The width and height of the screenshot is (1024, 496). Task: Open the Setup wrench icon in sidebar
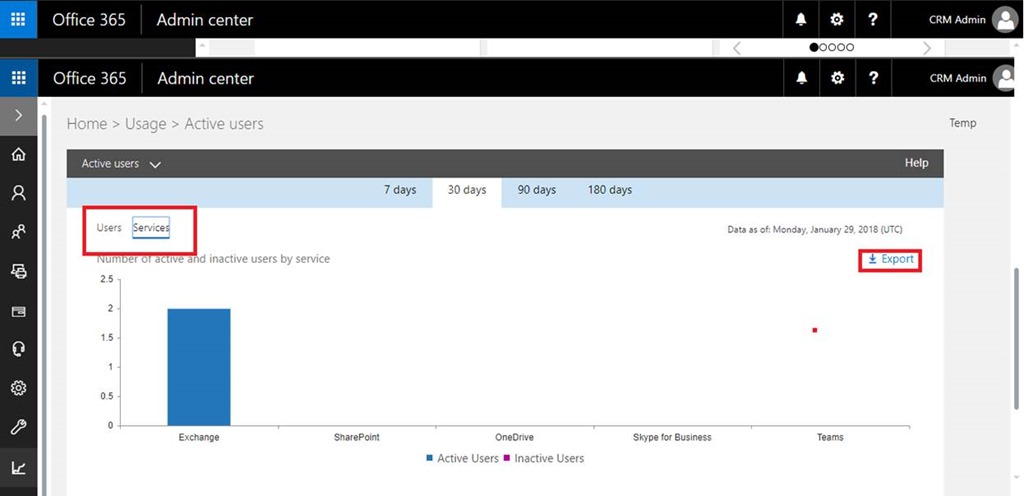pyautogui.click(x=18, y=427)
